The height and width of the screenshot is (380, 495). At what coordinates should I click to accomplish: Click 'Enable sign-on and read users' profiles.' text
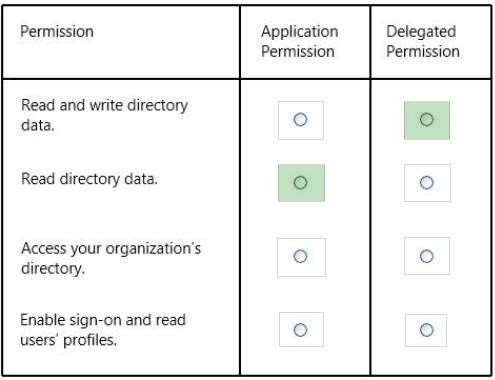(x=103, y=330)
